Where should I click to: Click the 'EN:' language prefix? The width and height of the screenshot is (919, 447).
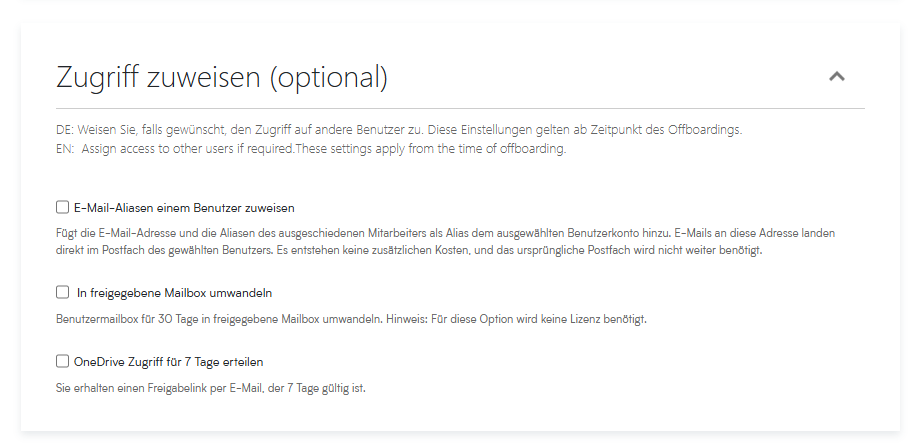click(65, 149)
